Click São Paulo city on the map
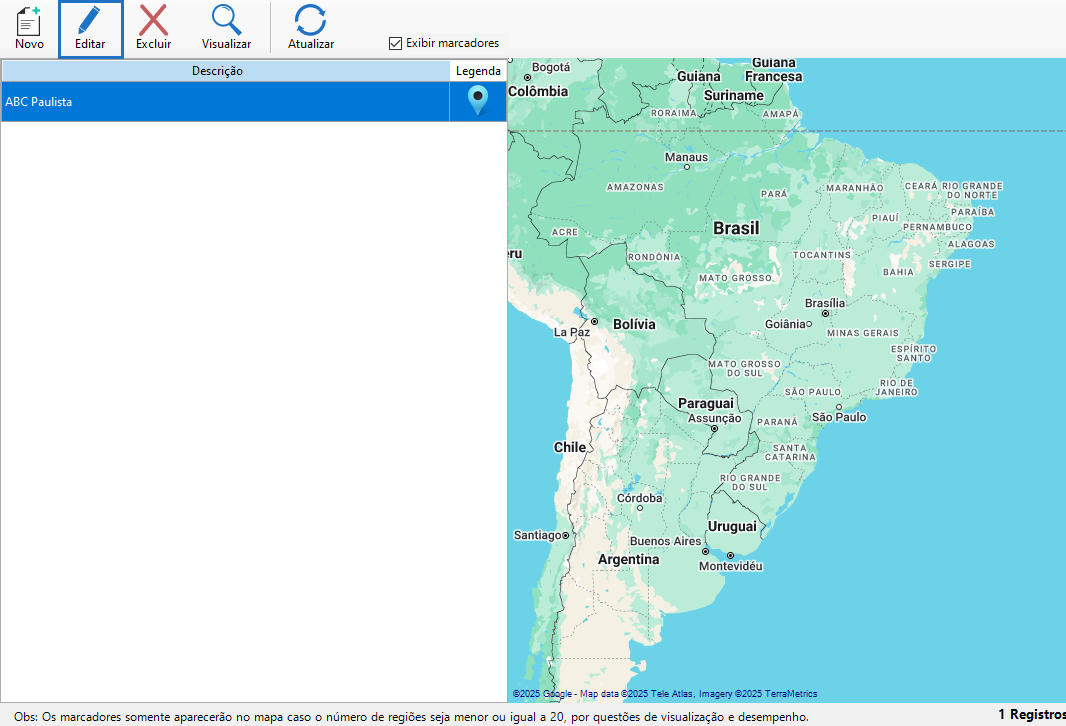This screenshot has width=1066, height=726. pos(838,416)
